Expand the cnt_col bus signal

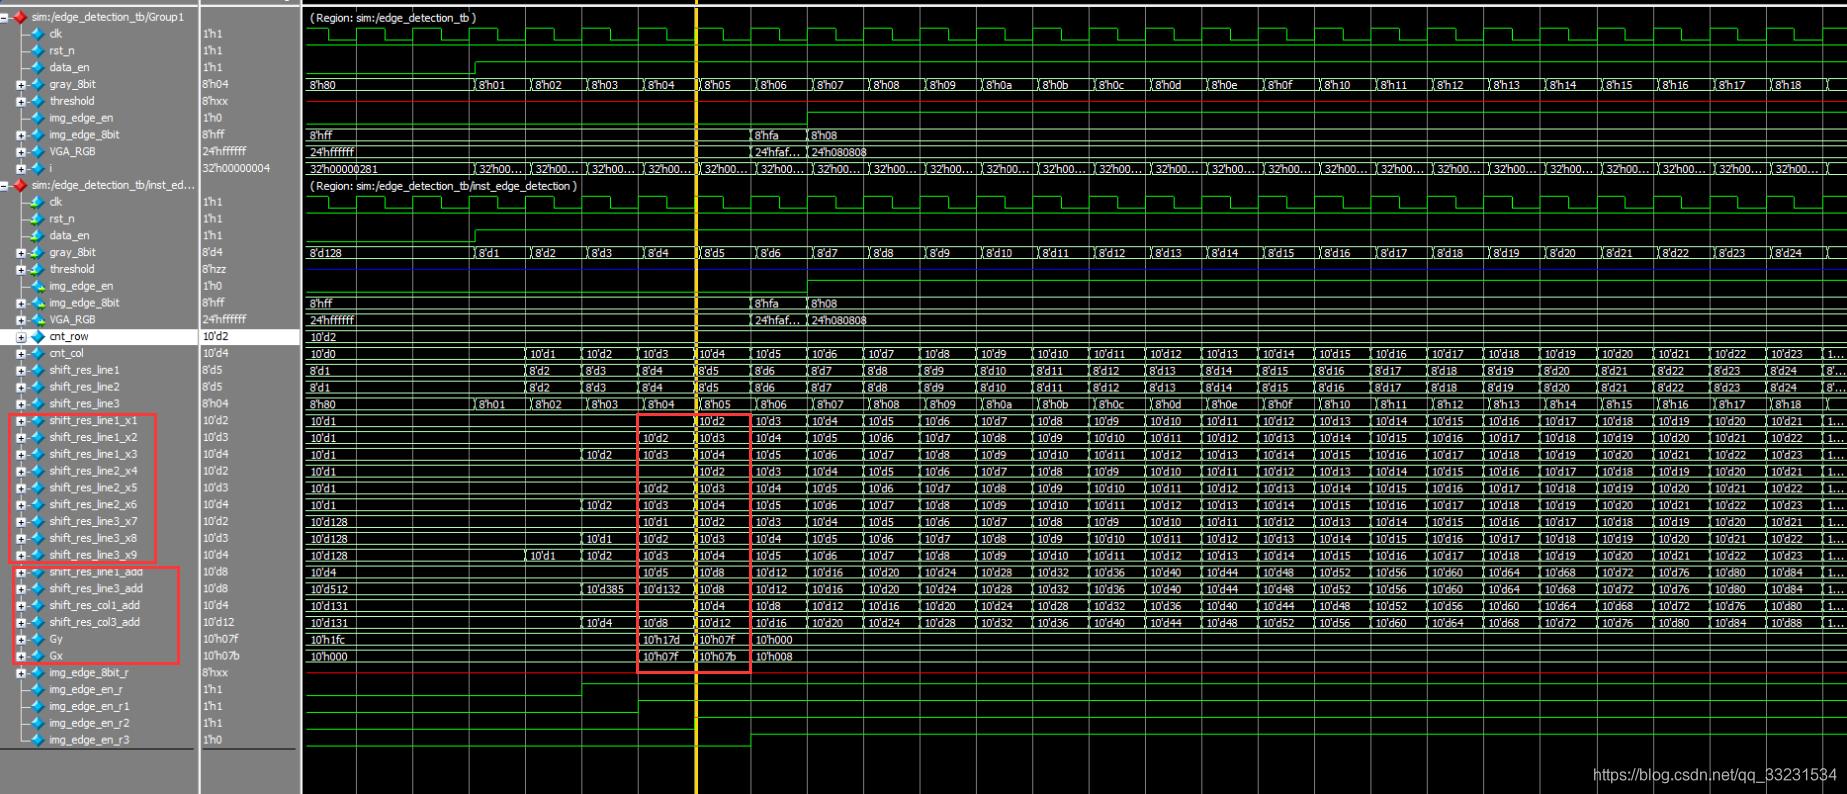point(21,353)
